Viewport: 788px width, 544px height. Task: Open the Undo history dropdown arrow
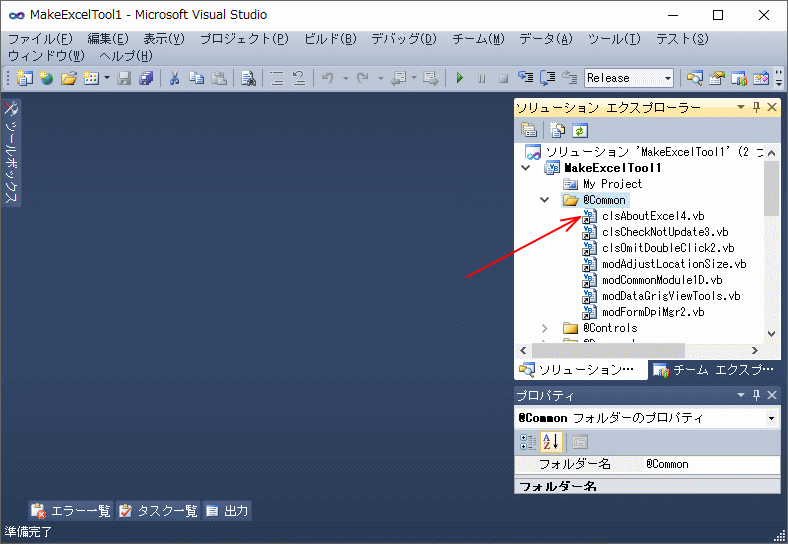345,78
